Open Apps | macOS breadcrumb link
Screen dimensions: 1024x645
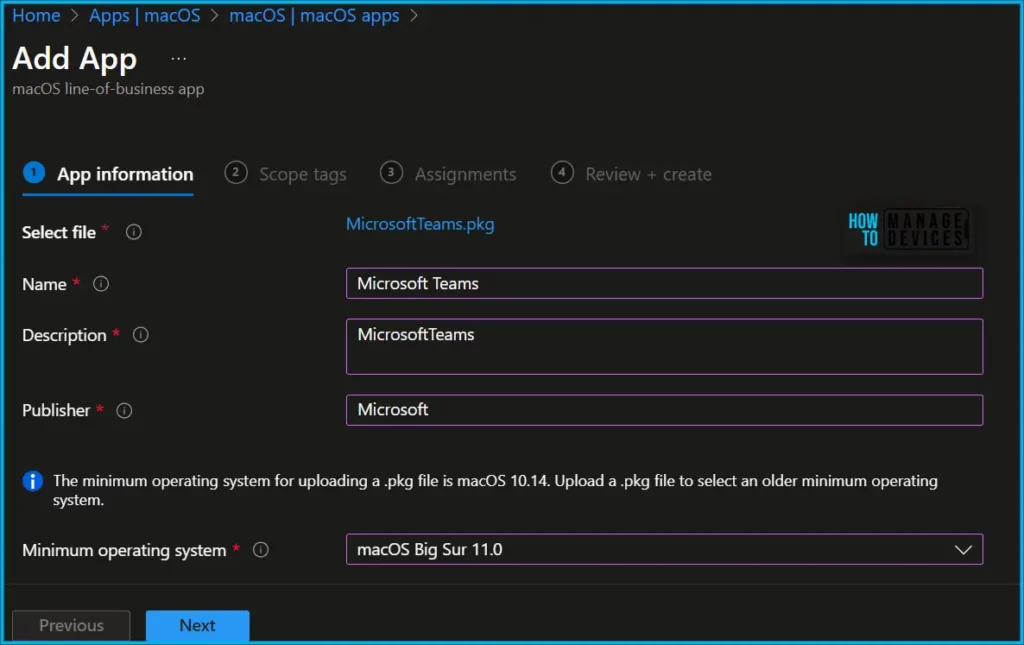tap(144, 15)
